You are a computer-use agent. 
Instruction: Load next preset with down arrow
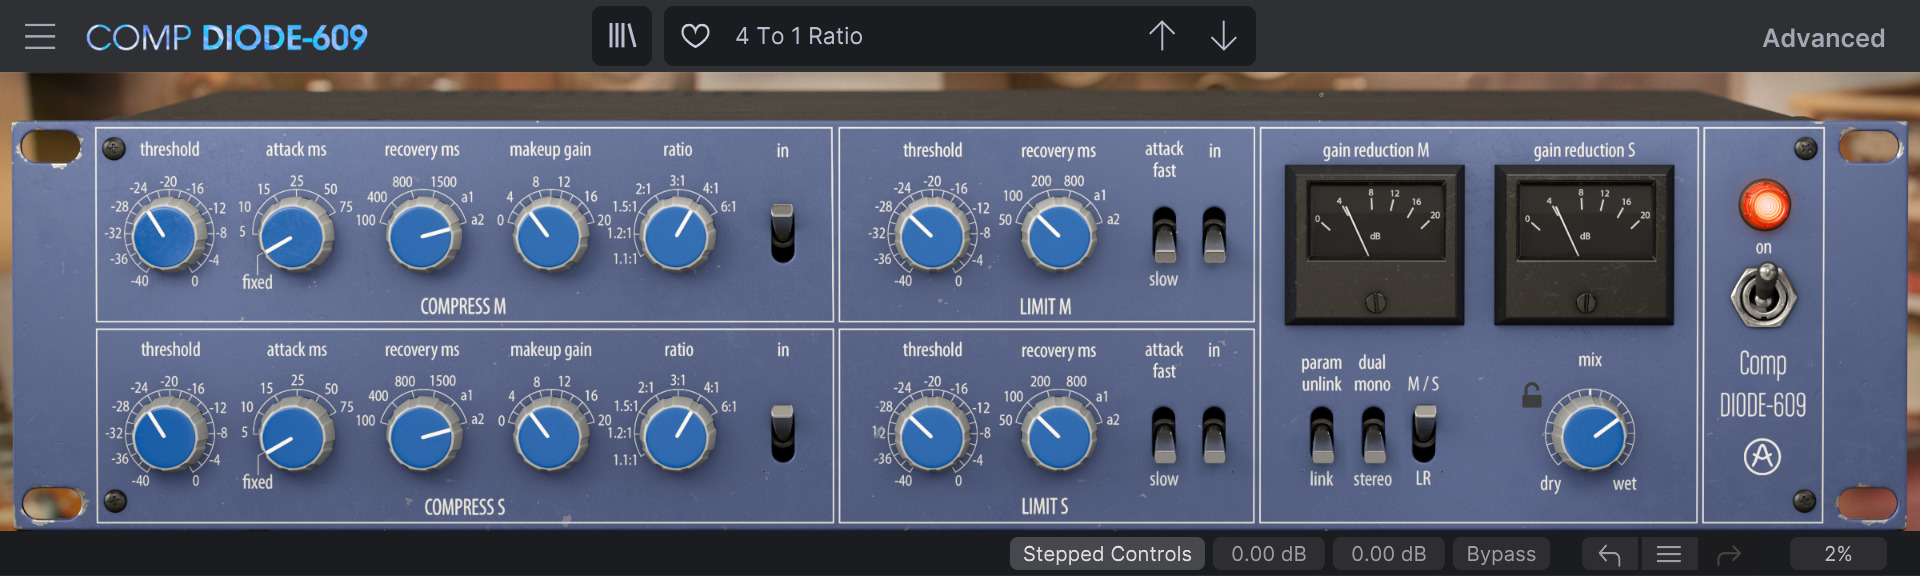[1223, 36]
